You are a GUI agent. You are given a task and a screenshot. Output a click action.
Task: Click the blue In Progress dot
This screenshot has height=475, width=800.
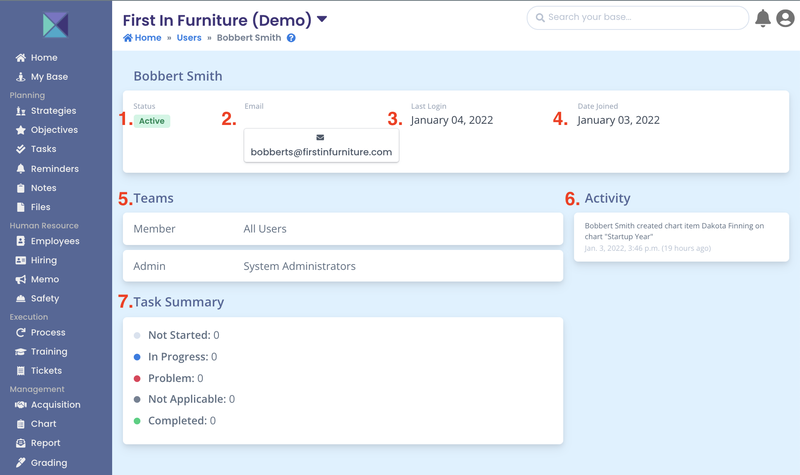point(137,357)
